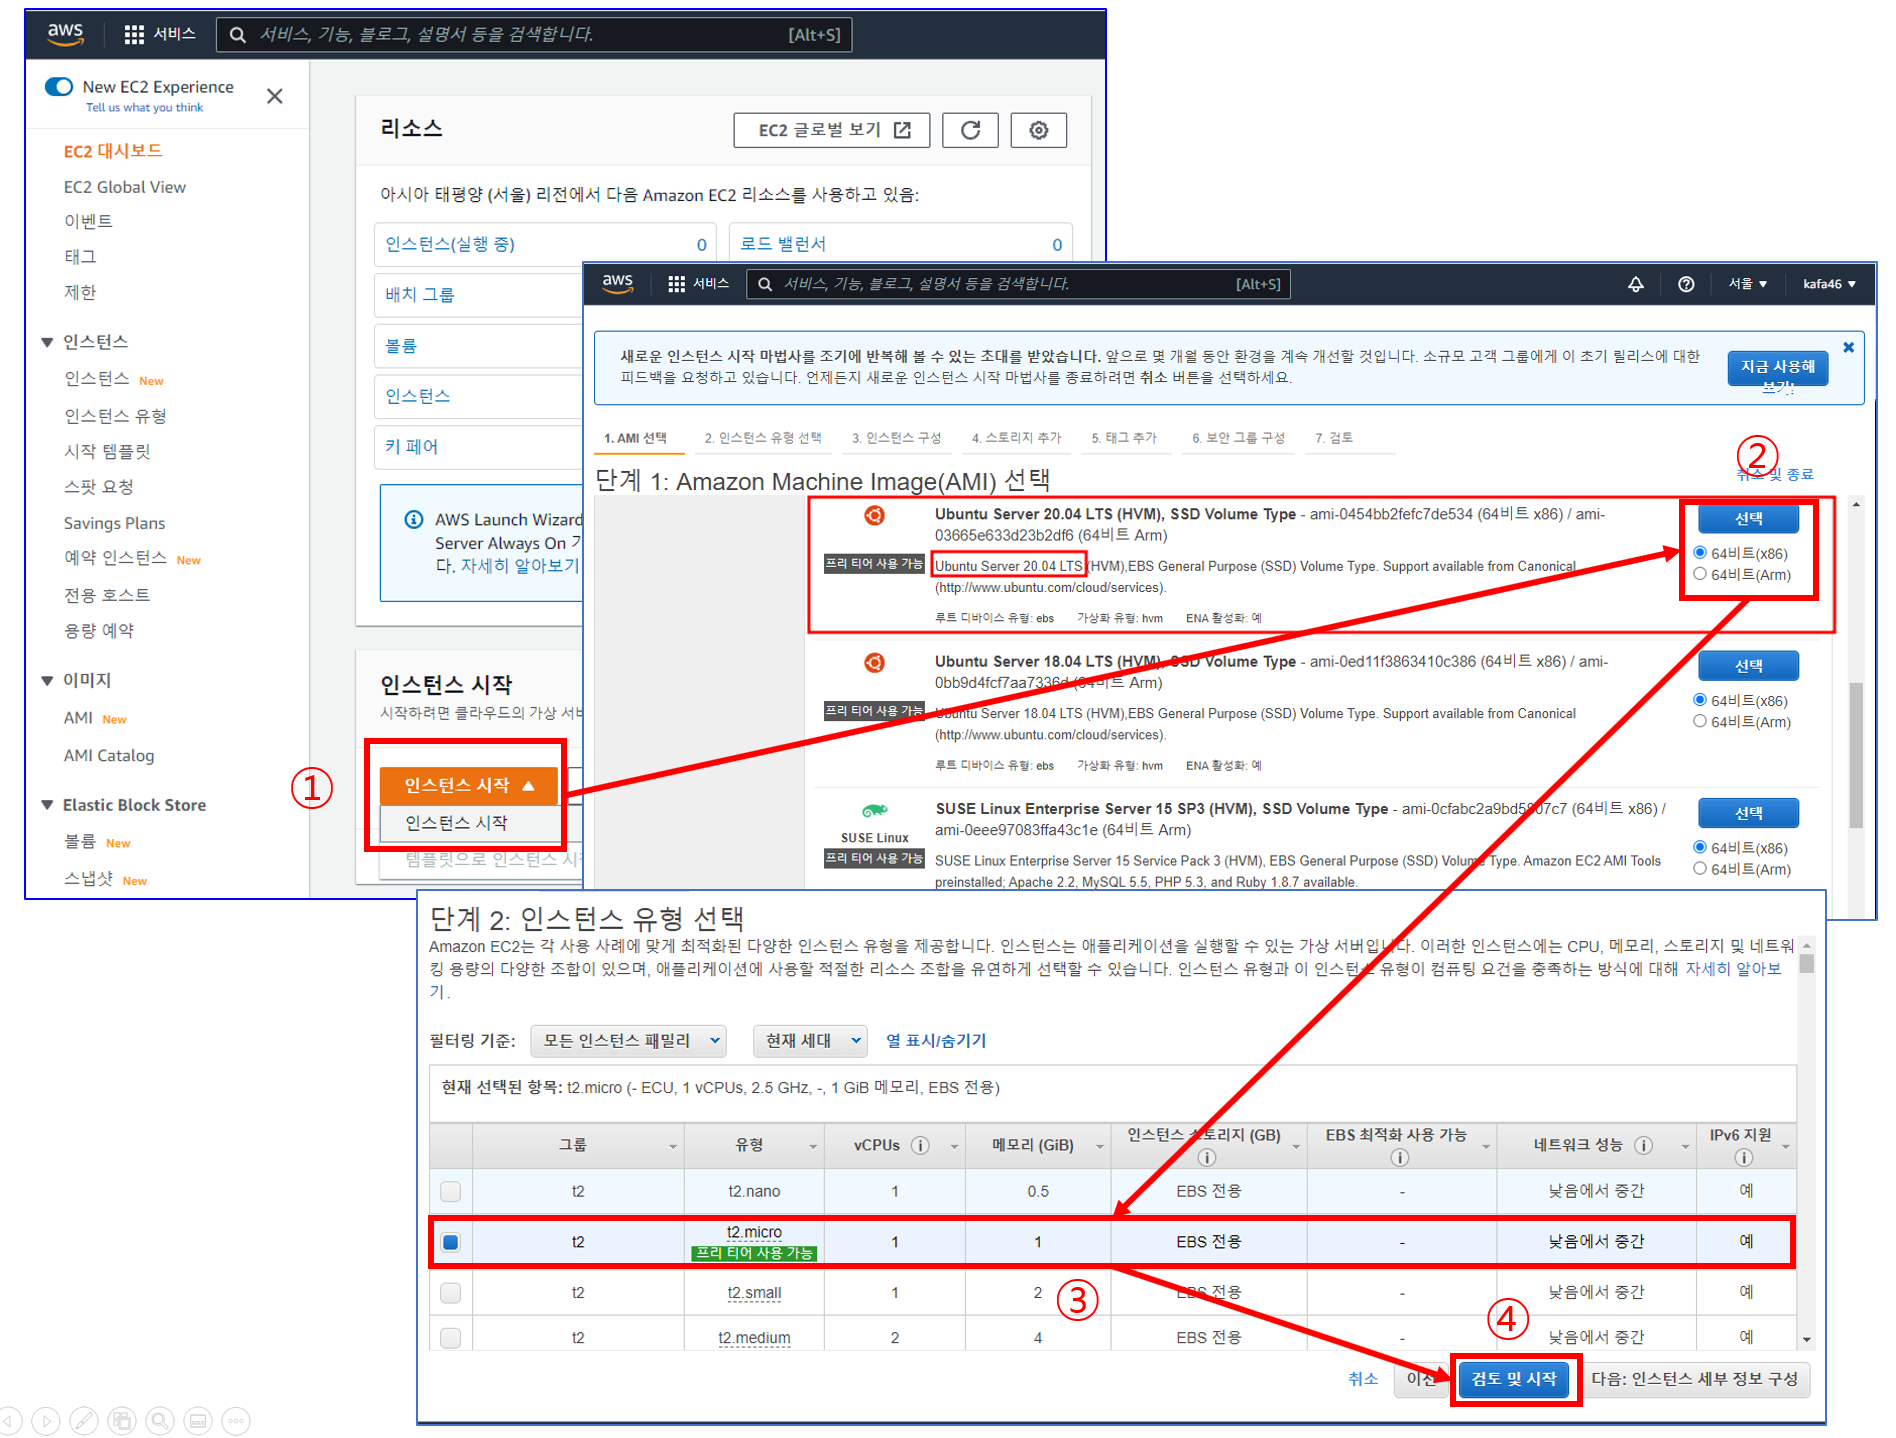Click the slideshow pen tool icon
Viewport: 1896px width, 1438px height.
coord(84,1420)
